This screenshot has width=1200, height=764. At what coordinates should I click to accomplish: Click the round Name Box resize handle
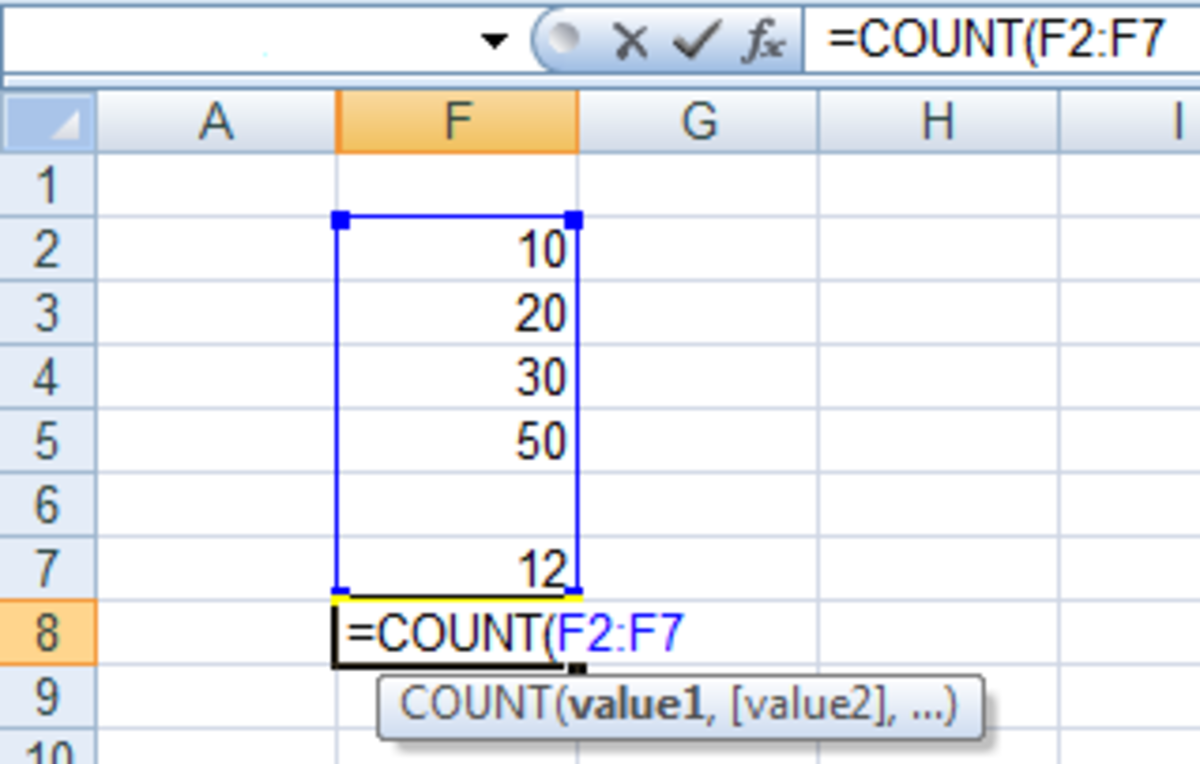565,40
